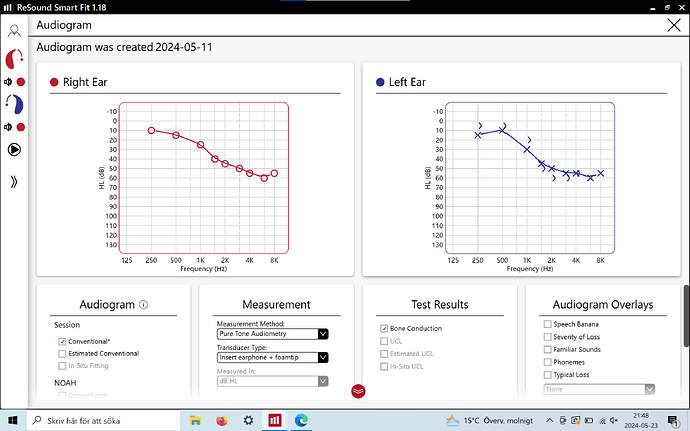
Task: Click right ear 250 Hz threshold point
Action: tap(151, 130)
